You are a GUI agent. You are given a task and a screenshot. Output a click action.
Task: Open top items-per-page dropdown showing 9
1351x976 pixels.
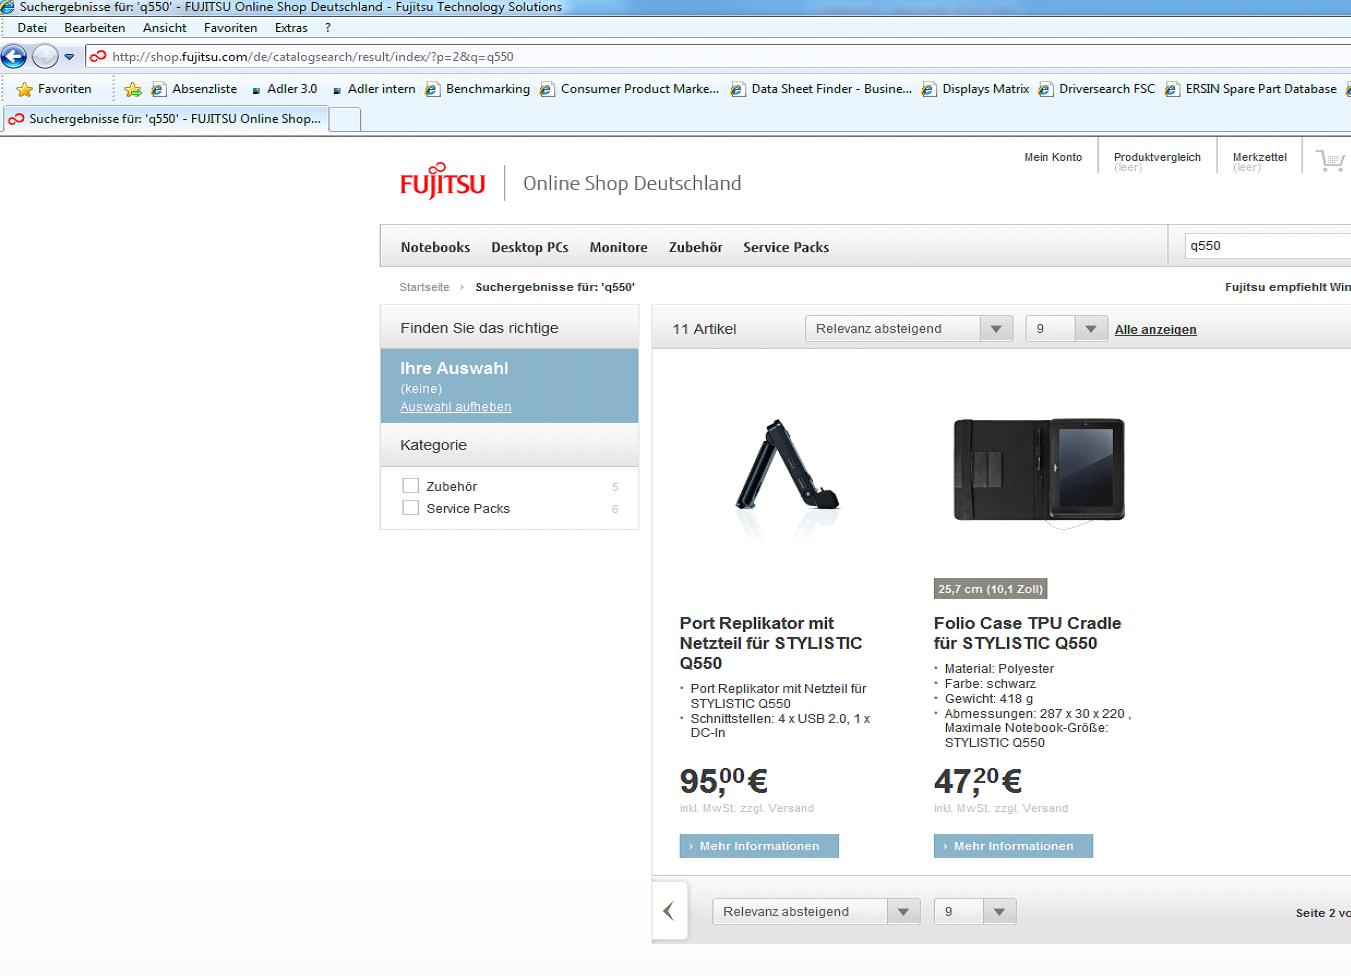pyautogui.click(x=1066, y=329)
